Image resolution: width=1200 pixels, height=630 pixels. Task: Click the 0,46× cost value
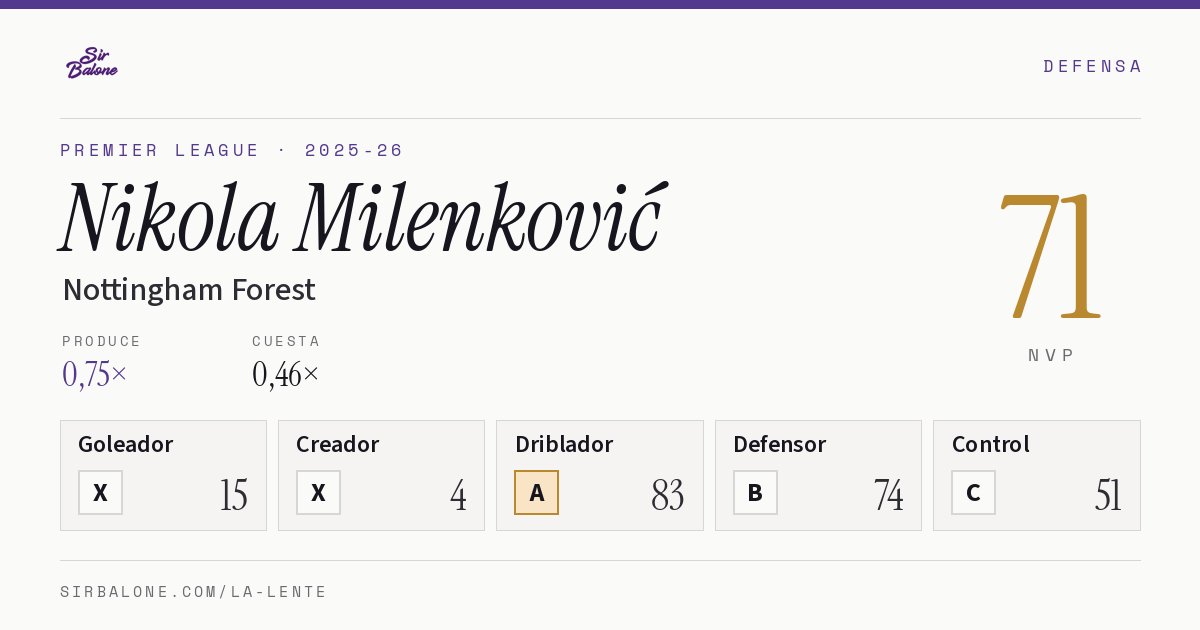coord(286,374)
